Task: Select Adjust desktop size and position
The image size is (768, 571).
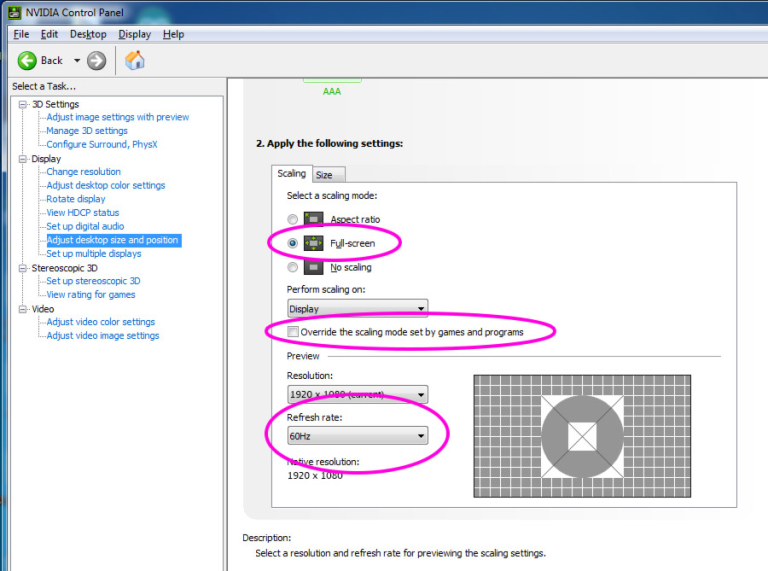Action: tap(113, 240)
